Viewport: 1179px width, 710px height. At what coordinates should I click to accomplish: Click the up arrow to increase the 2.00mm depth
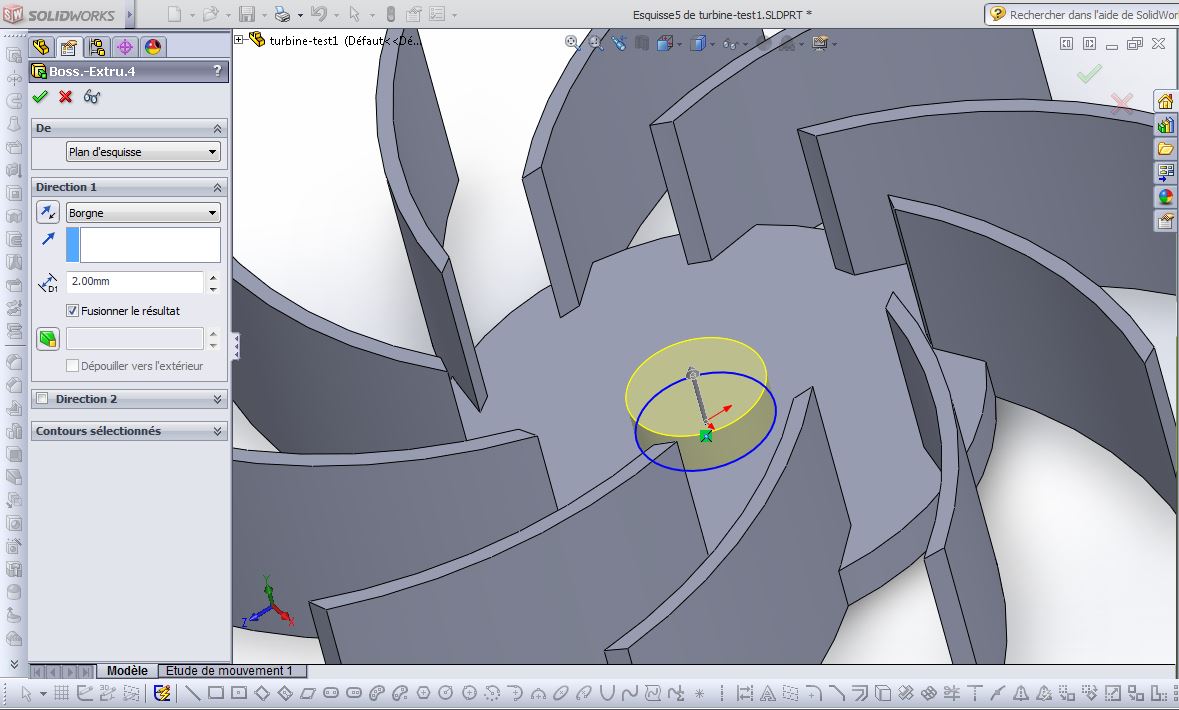pos(212,278)
